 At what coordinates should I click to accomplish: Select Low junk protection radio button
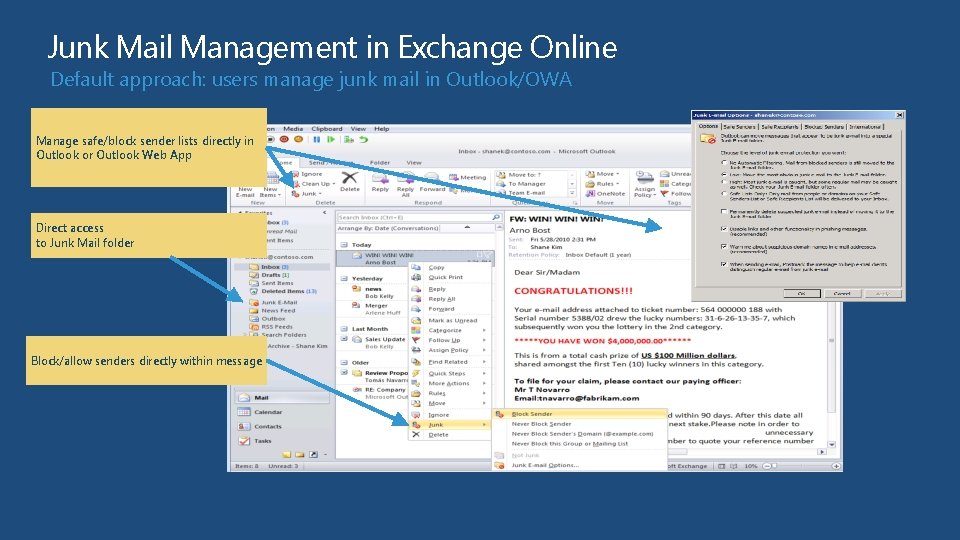click(x=724, y=174)
